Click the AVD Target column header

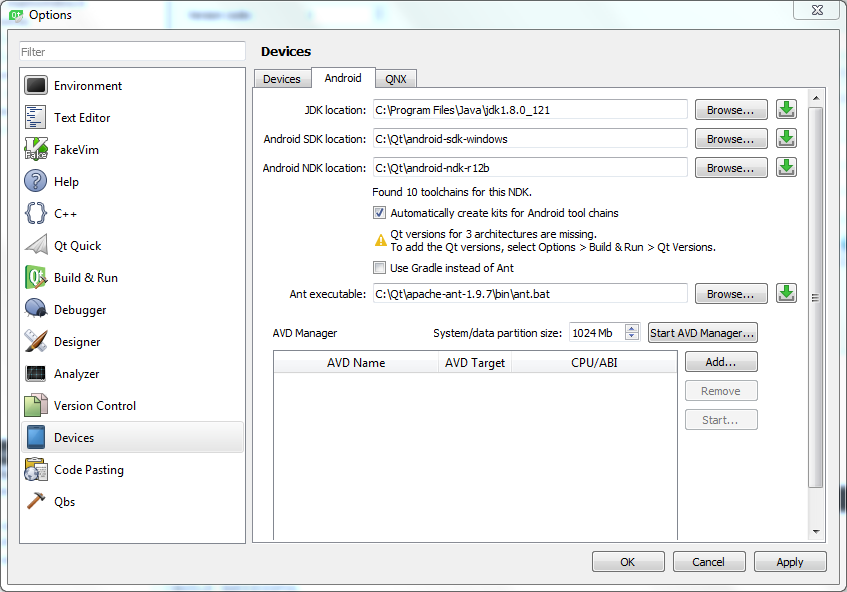click(475, 362)
